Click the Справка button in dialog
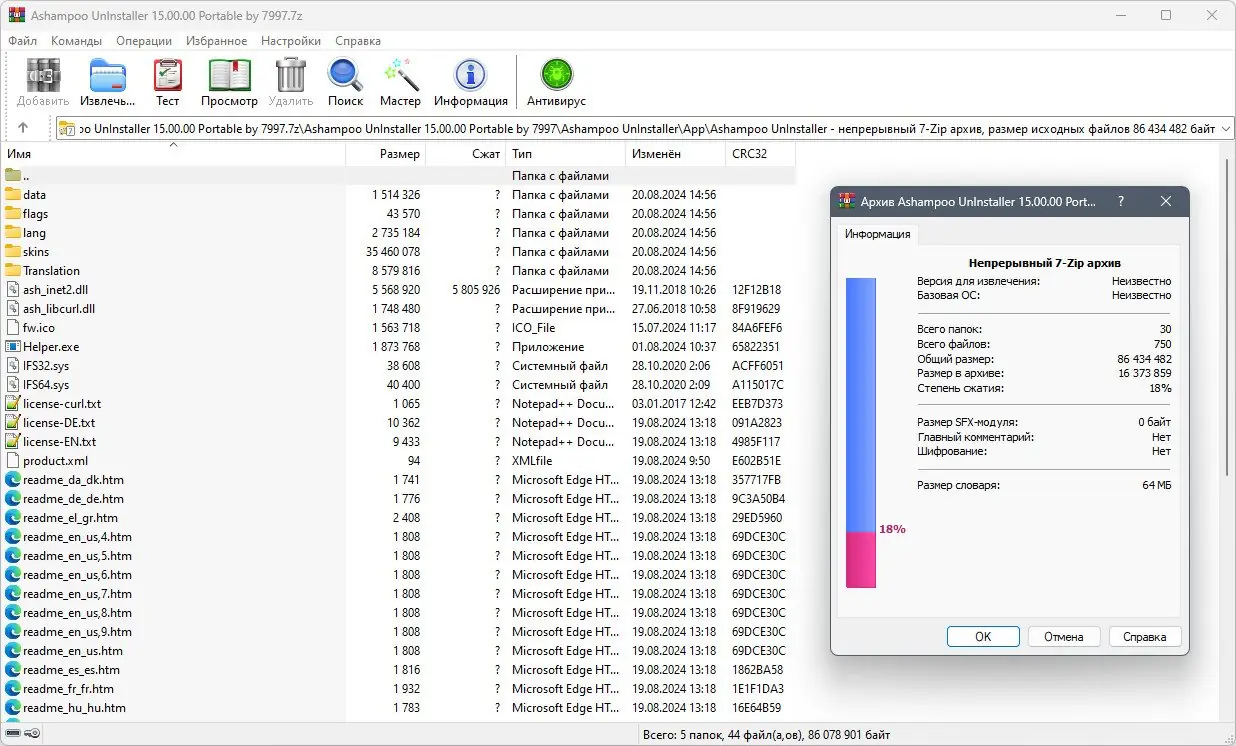The width and height of the screenshot is (1236, 746). pyautogui.click(x=1144, y=636)
